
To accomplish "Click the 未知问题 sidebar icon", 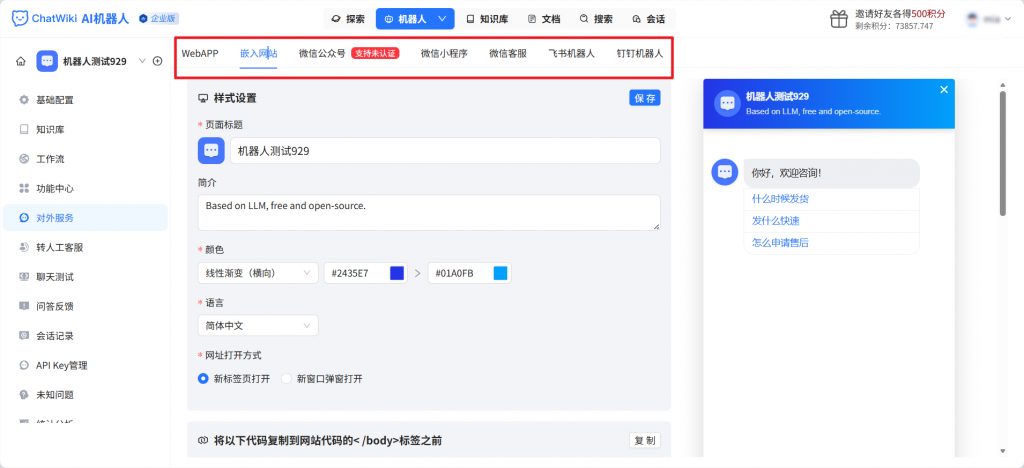I will [24, 395].
